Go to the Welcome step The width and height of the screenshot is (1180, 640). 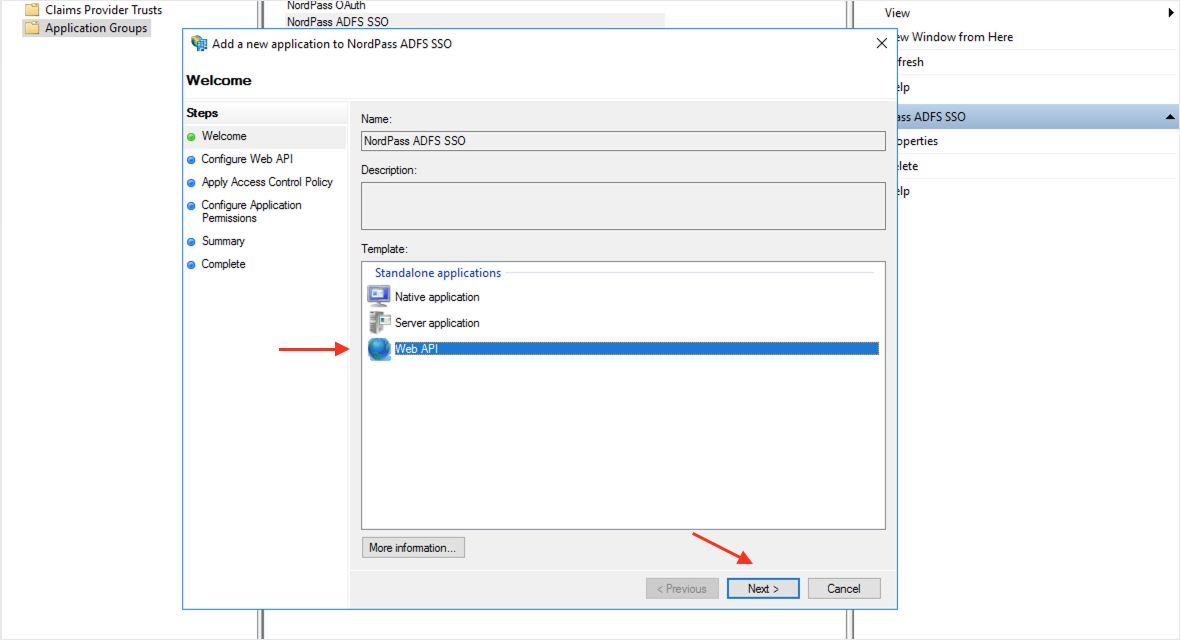point(224,136)
